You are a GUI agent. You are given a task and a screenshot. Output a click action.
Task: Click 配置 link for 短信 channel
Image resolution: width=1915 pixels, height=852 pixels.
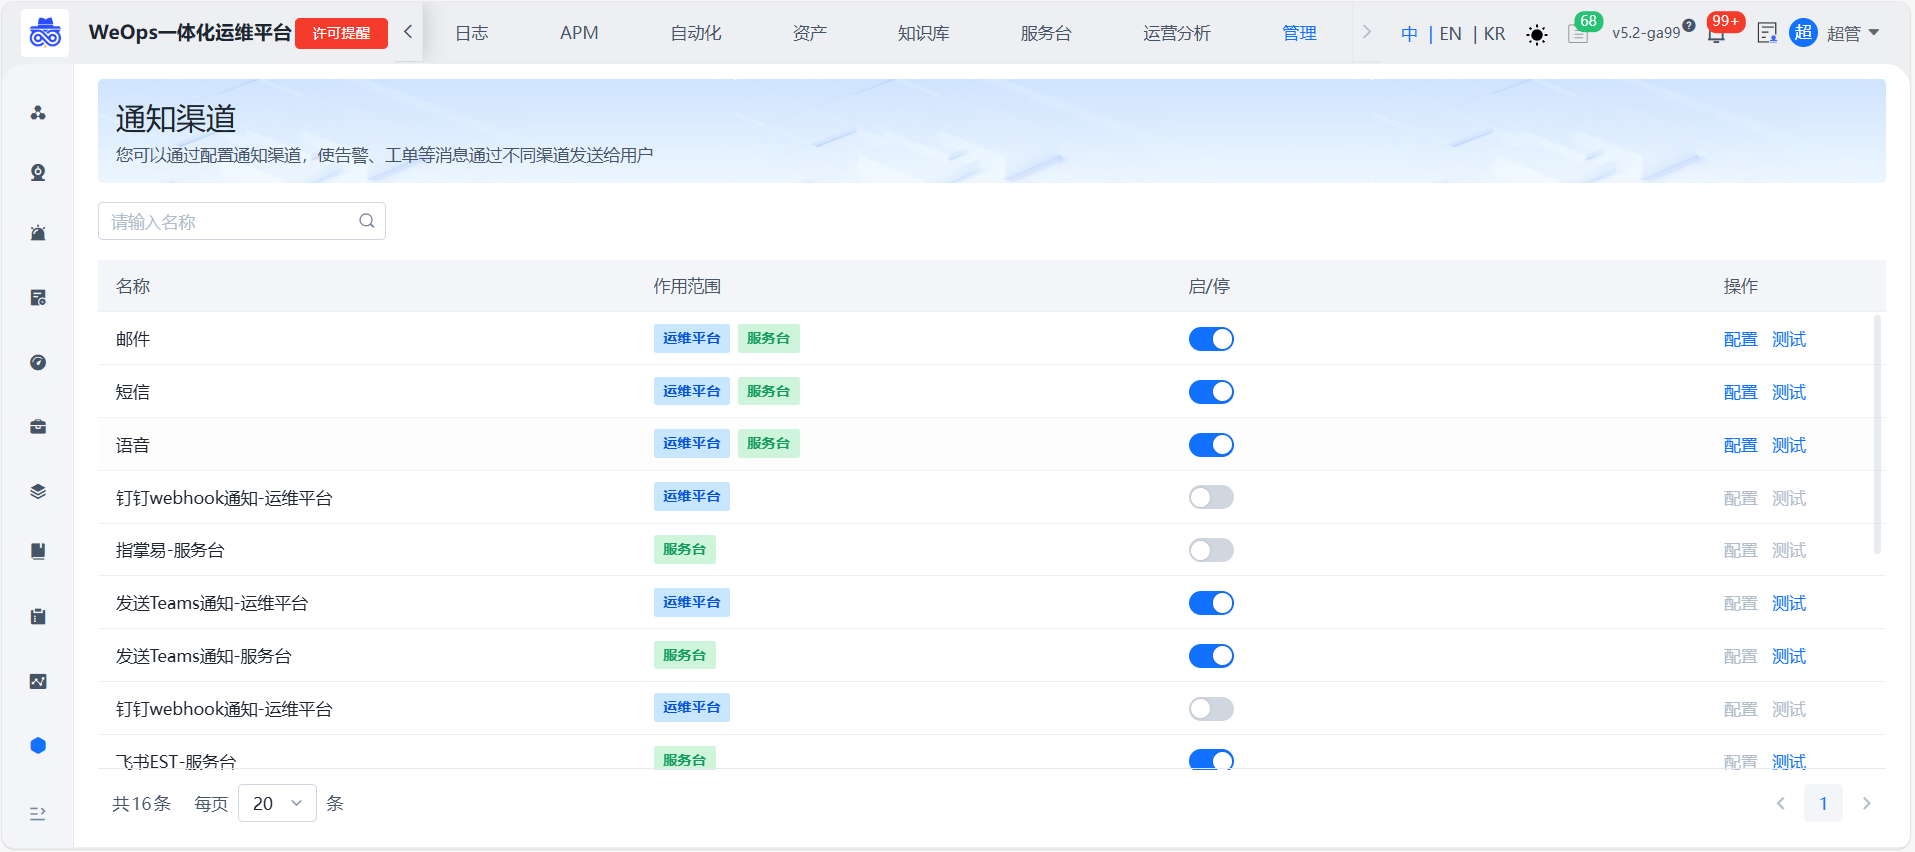tap(1740, 392)
